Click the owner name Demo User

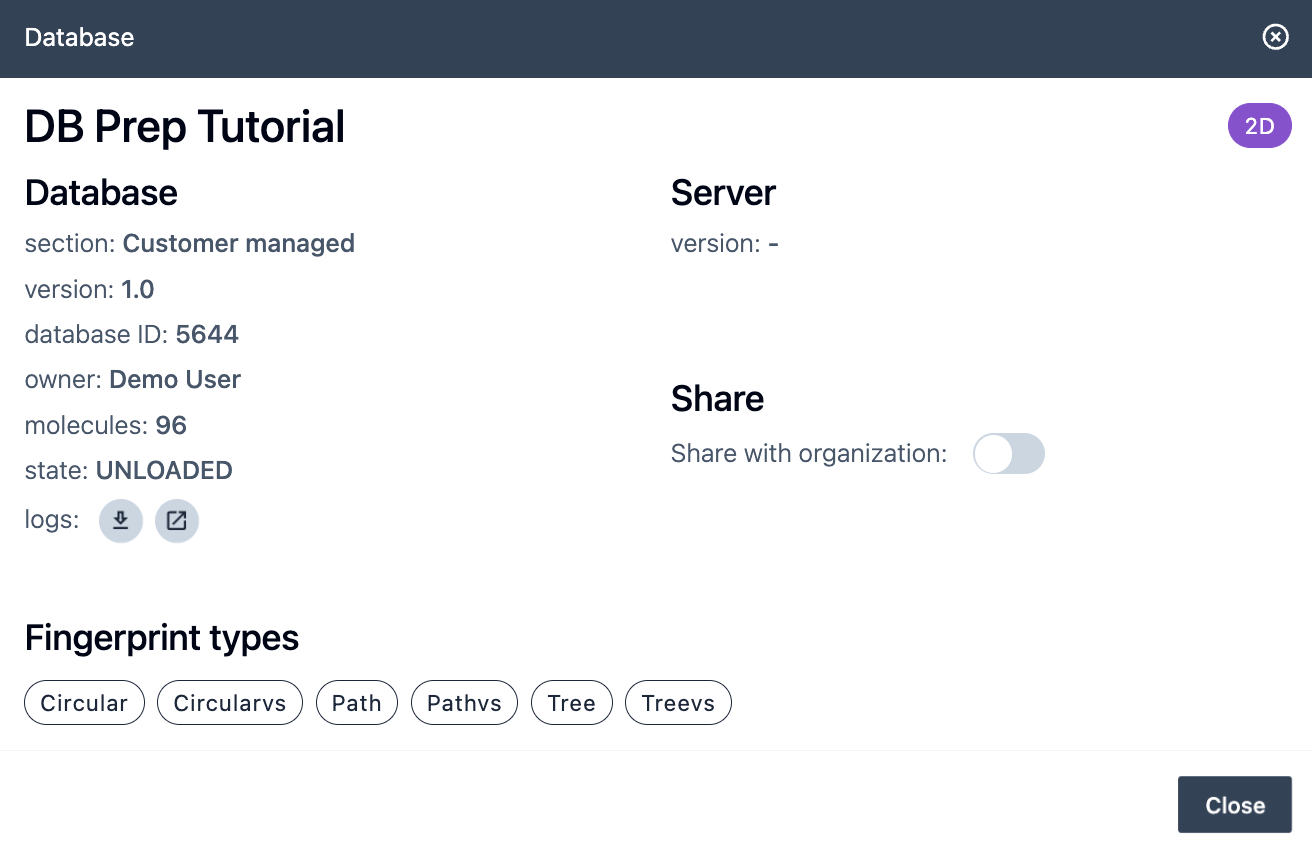tap(175, 380)
